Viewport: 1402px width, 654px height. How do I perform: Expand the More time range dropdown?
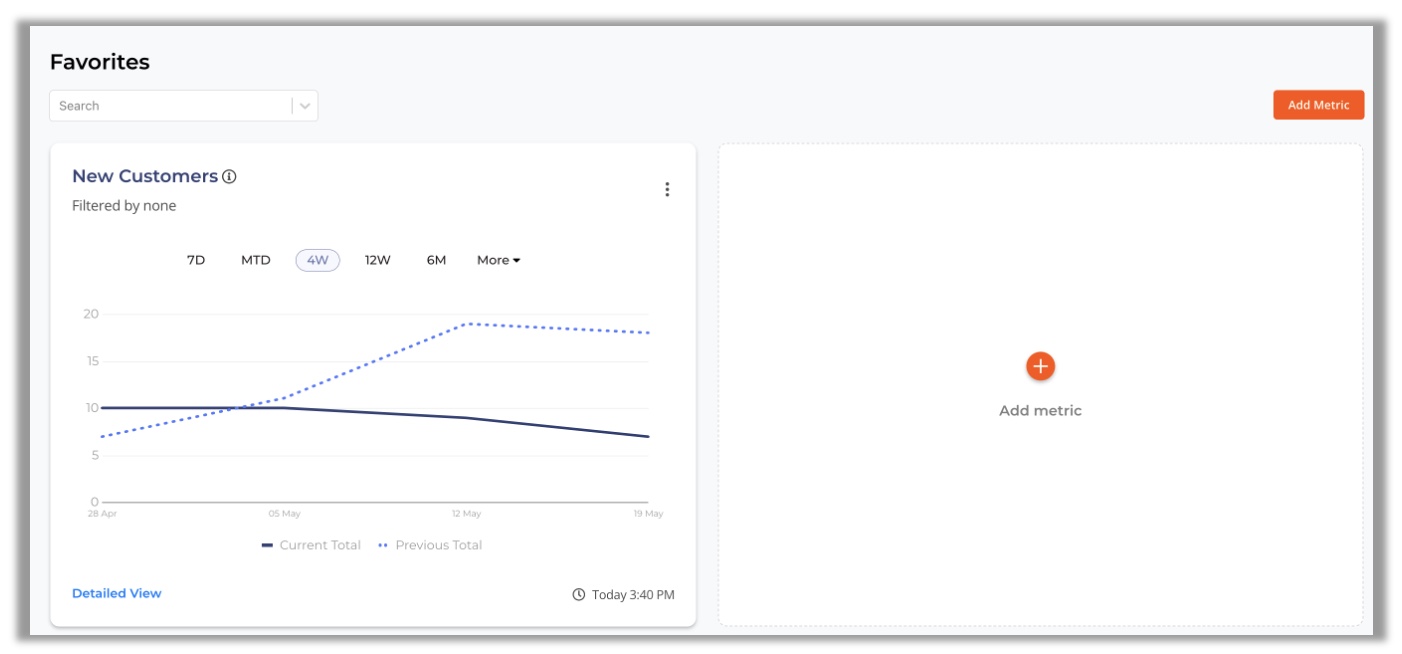click(498, 260)
